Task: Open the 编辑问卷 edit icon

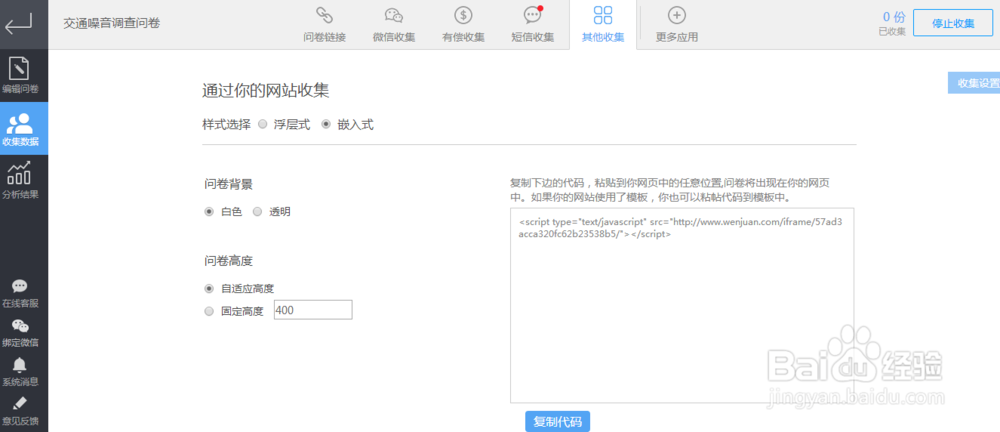Action: pos(20,68)
